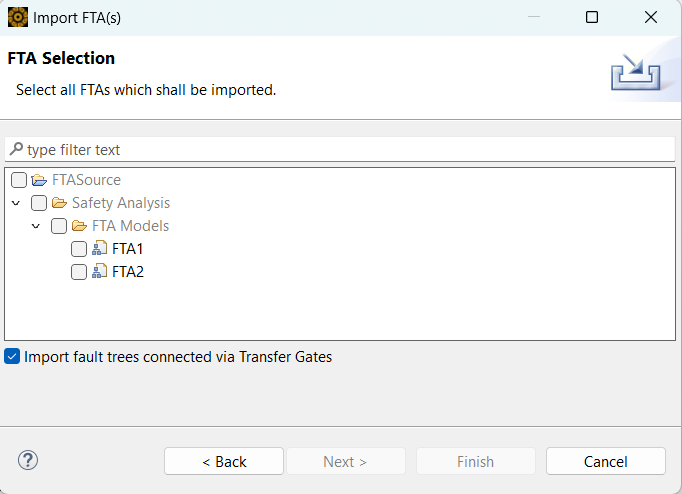Check the FTA1 checkbox
The width and height of the screenshot is (682, 494).
79,249
